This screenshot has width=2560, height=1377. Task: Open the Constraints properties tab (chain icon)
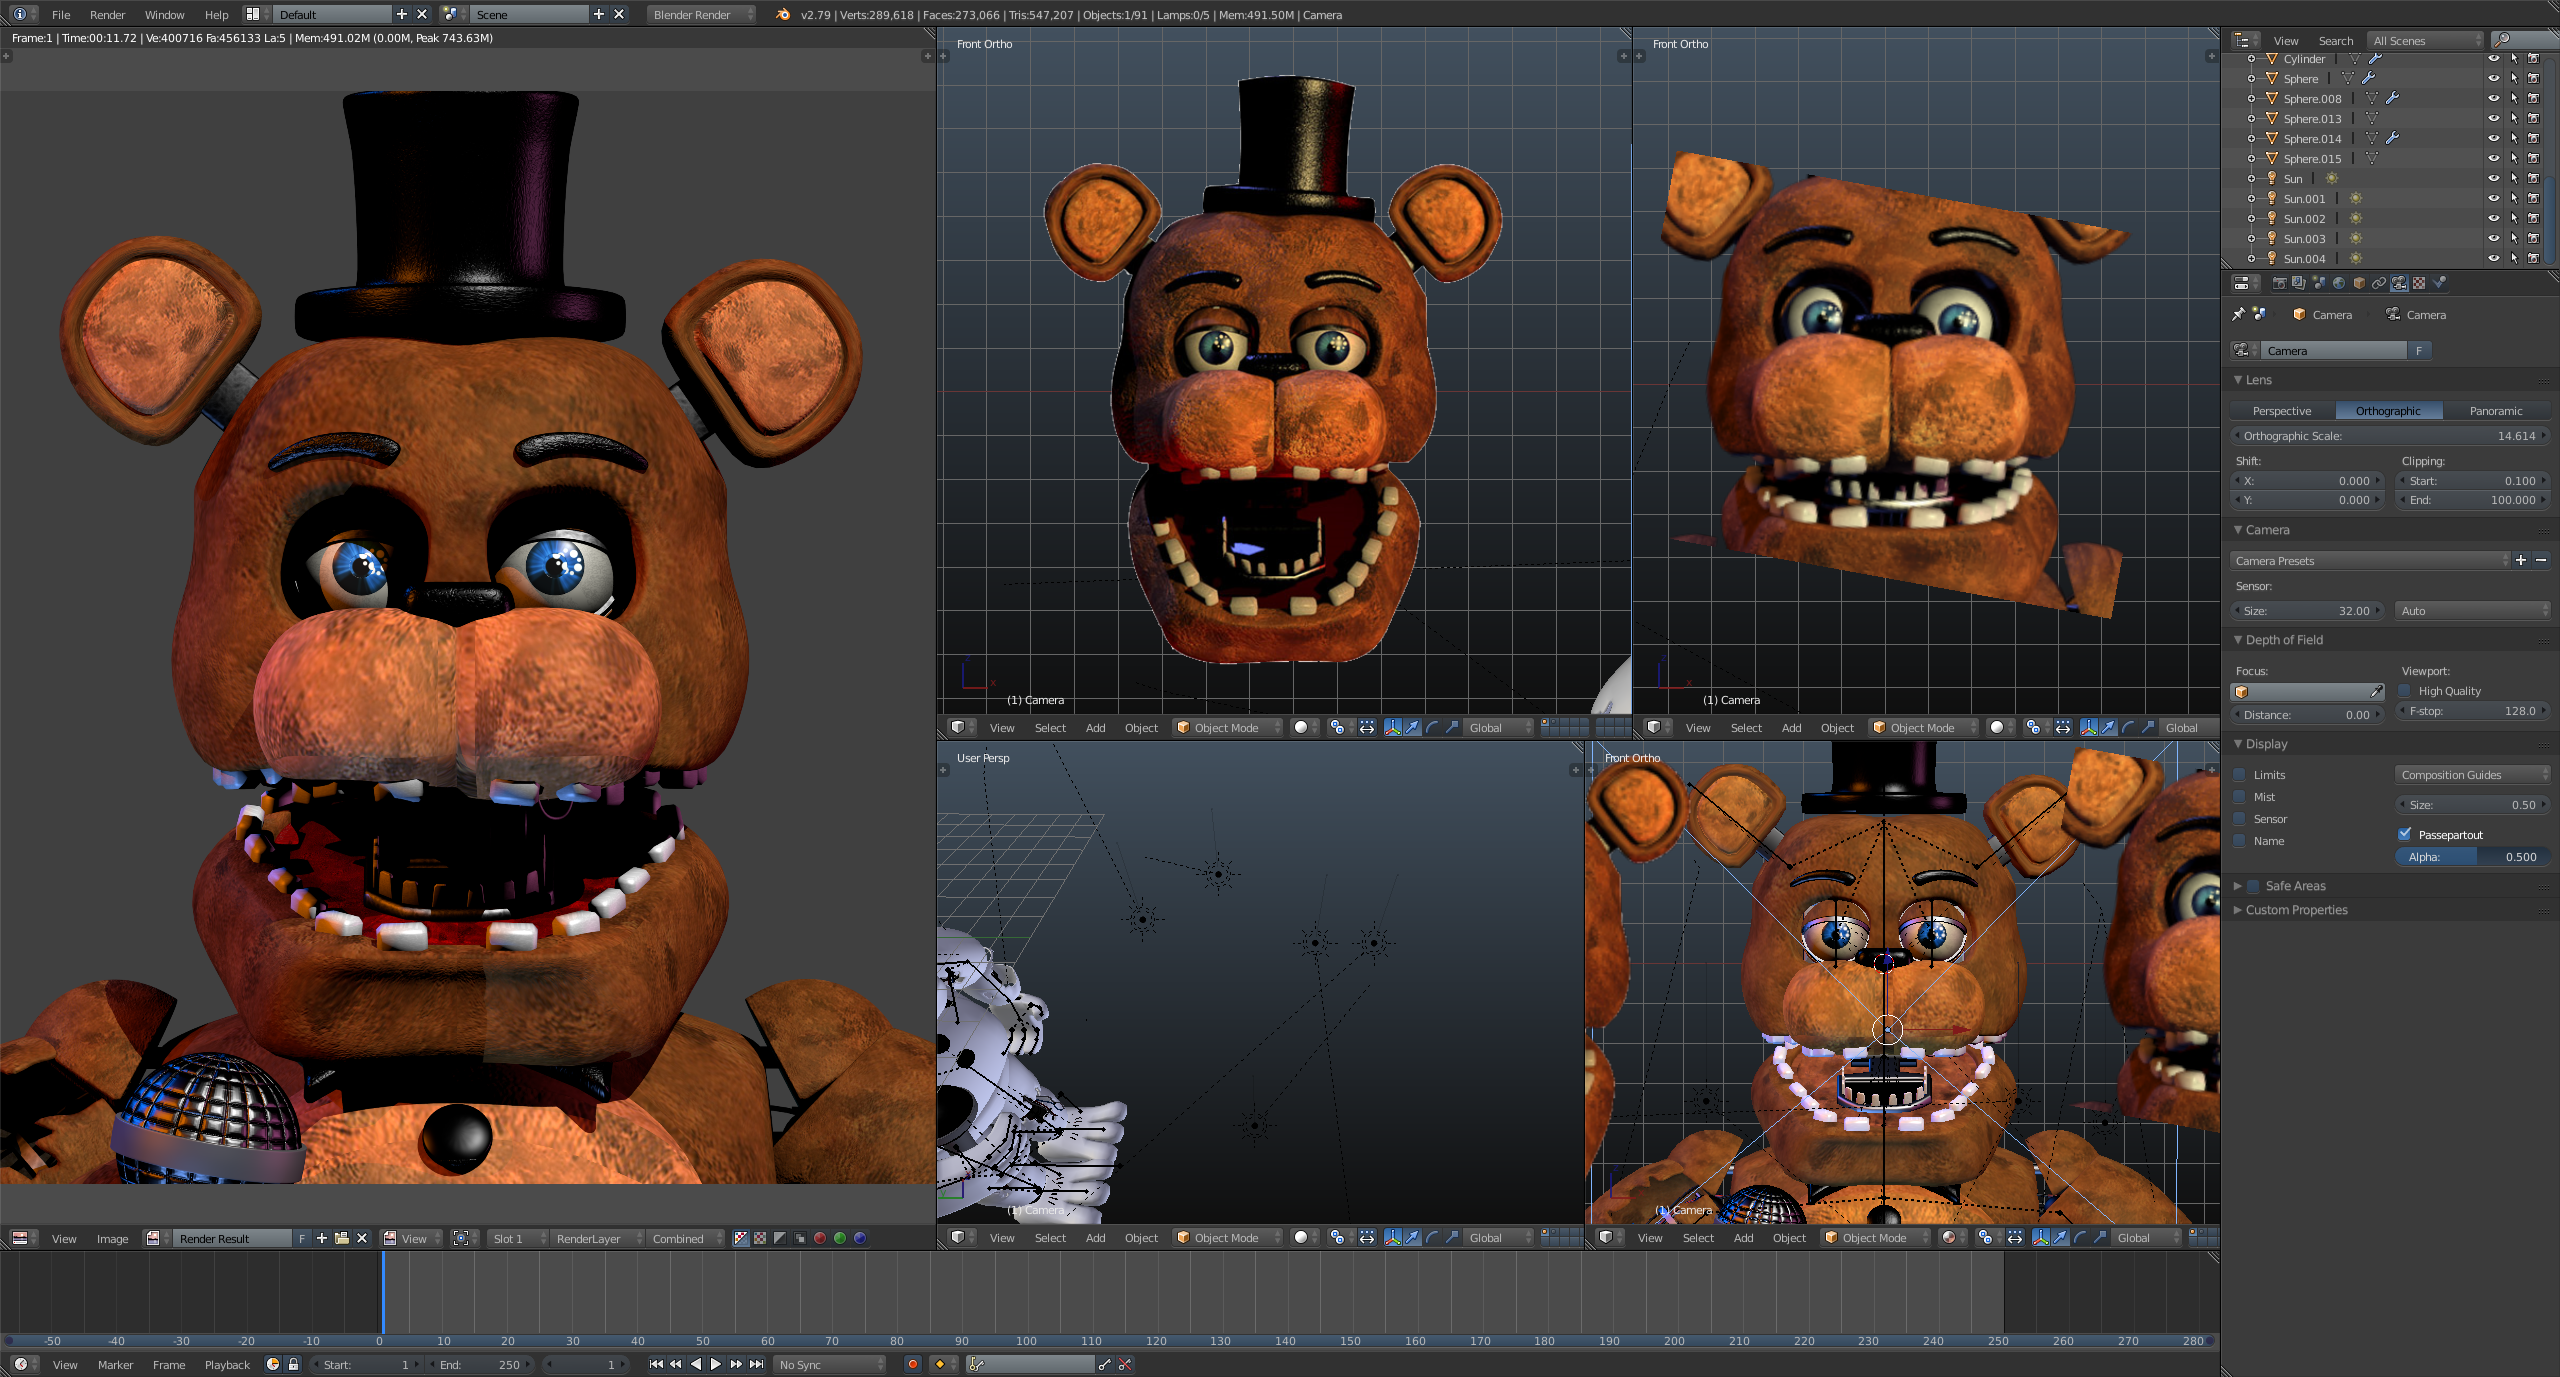click(x=2379, y=283)
